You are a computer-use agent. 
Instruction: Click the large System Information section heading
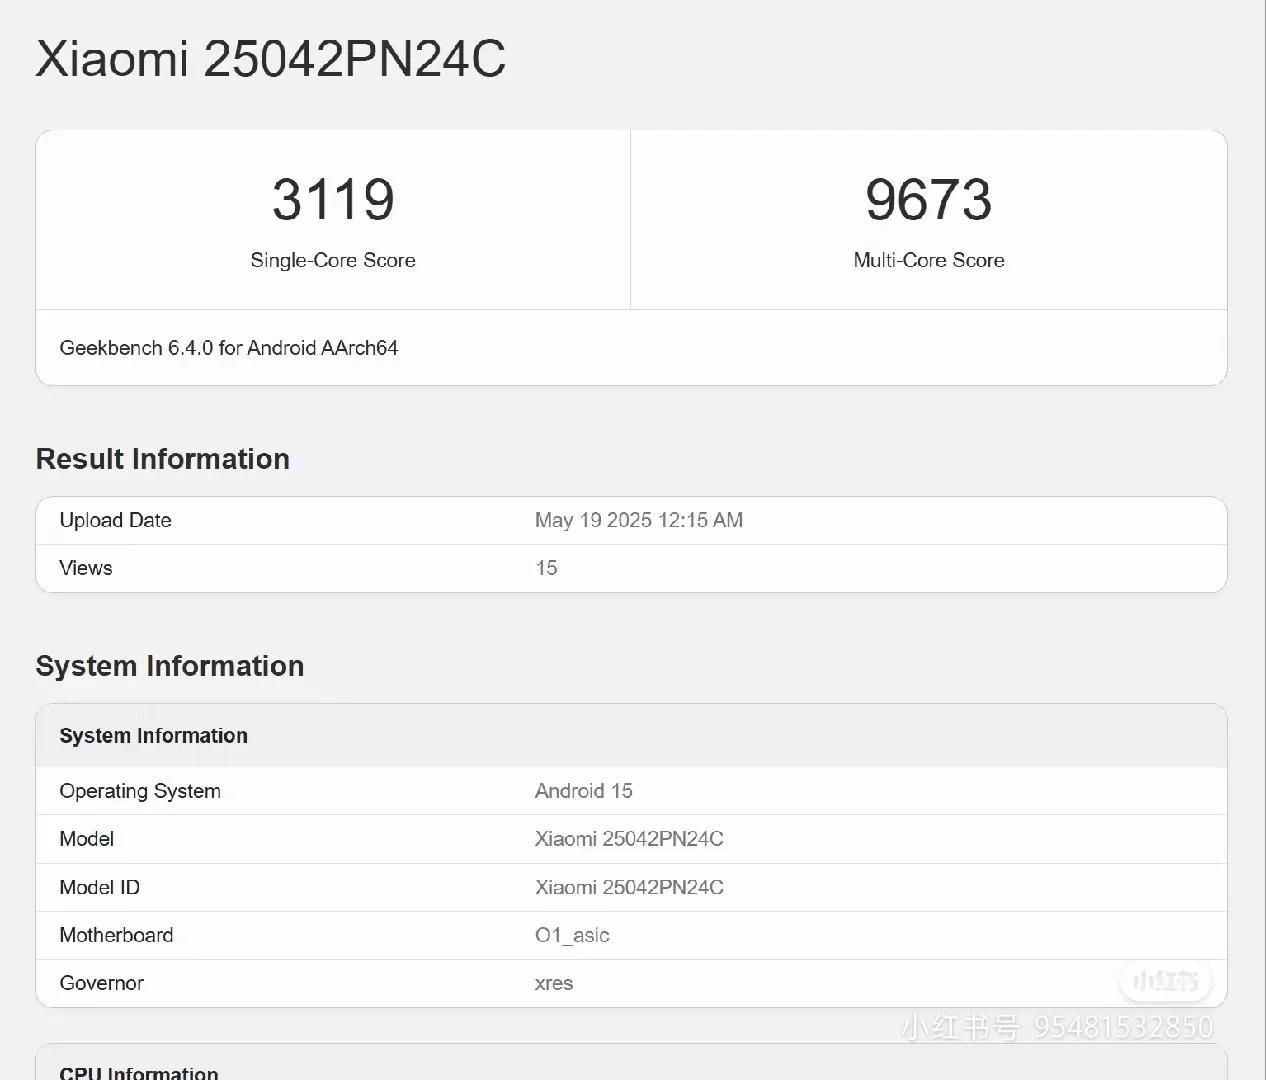[170, 666]
